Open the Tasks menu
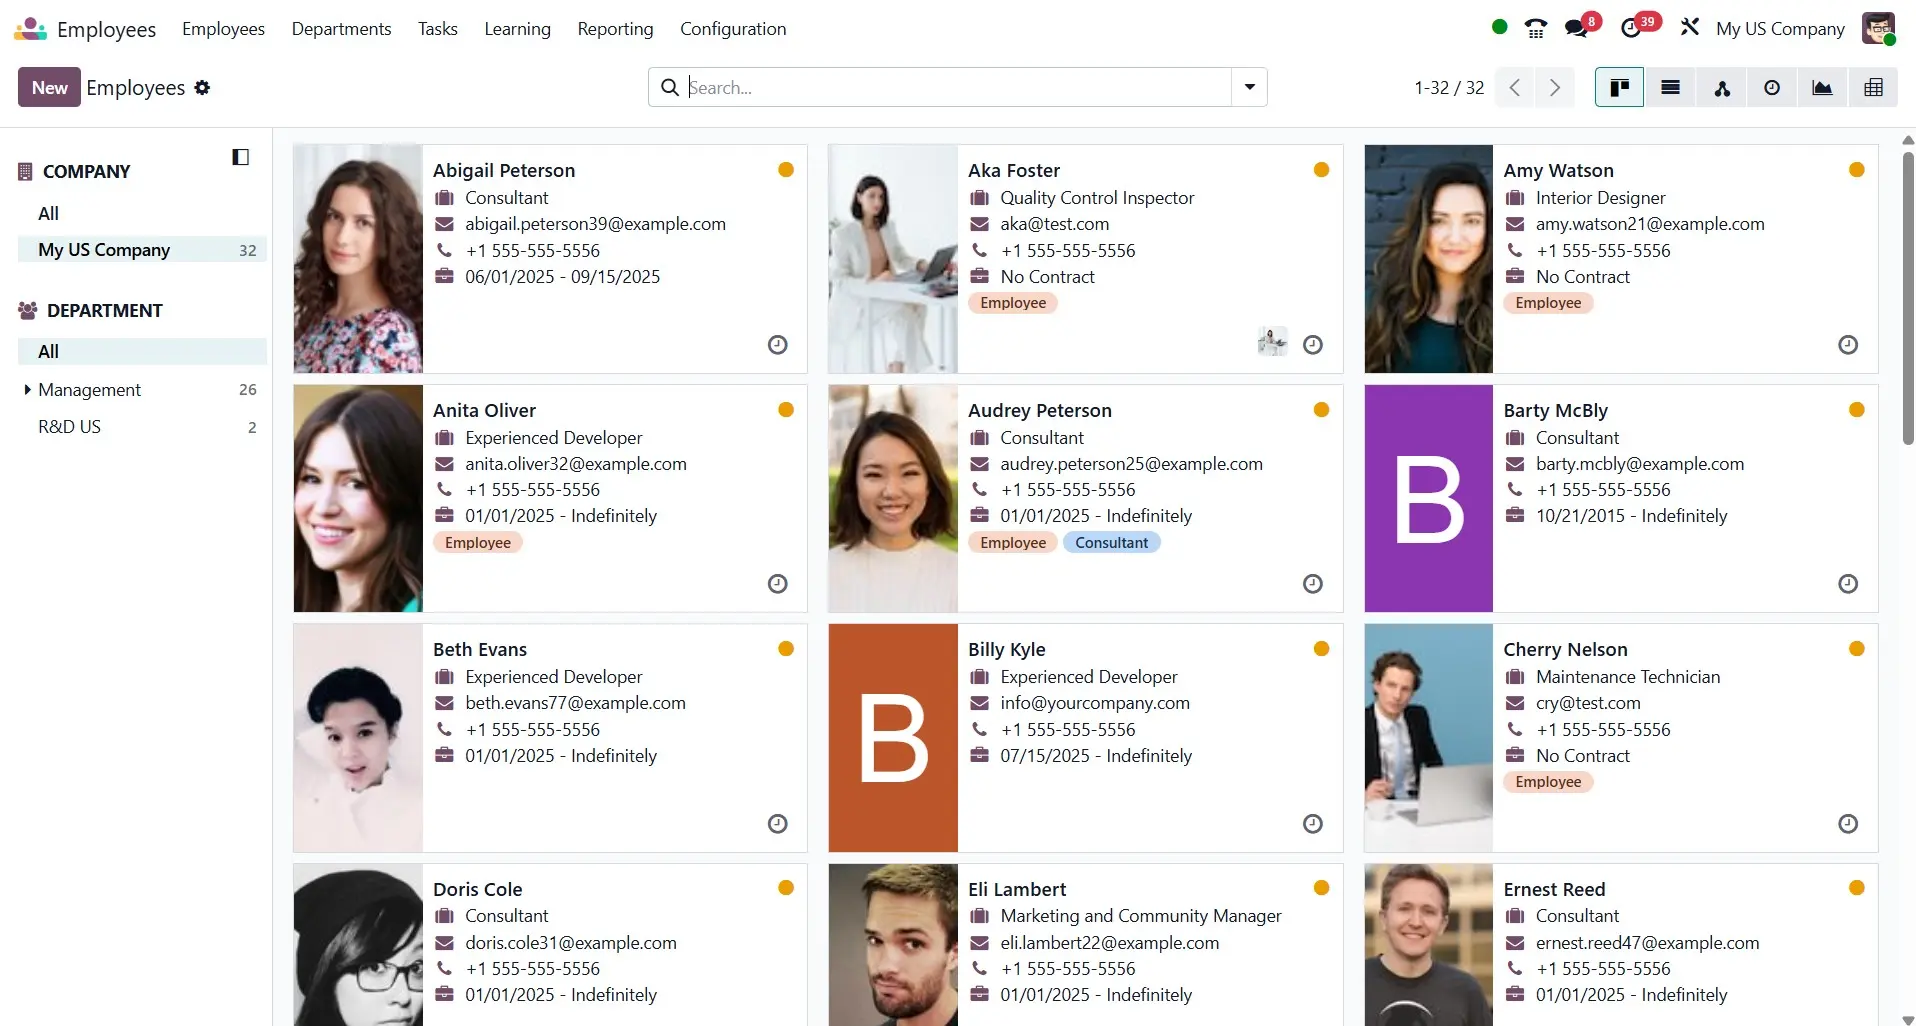Image resolution: width=1916 pixels, height=1026 pixels. point(438,29)
